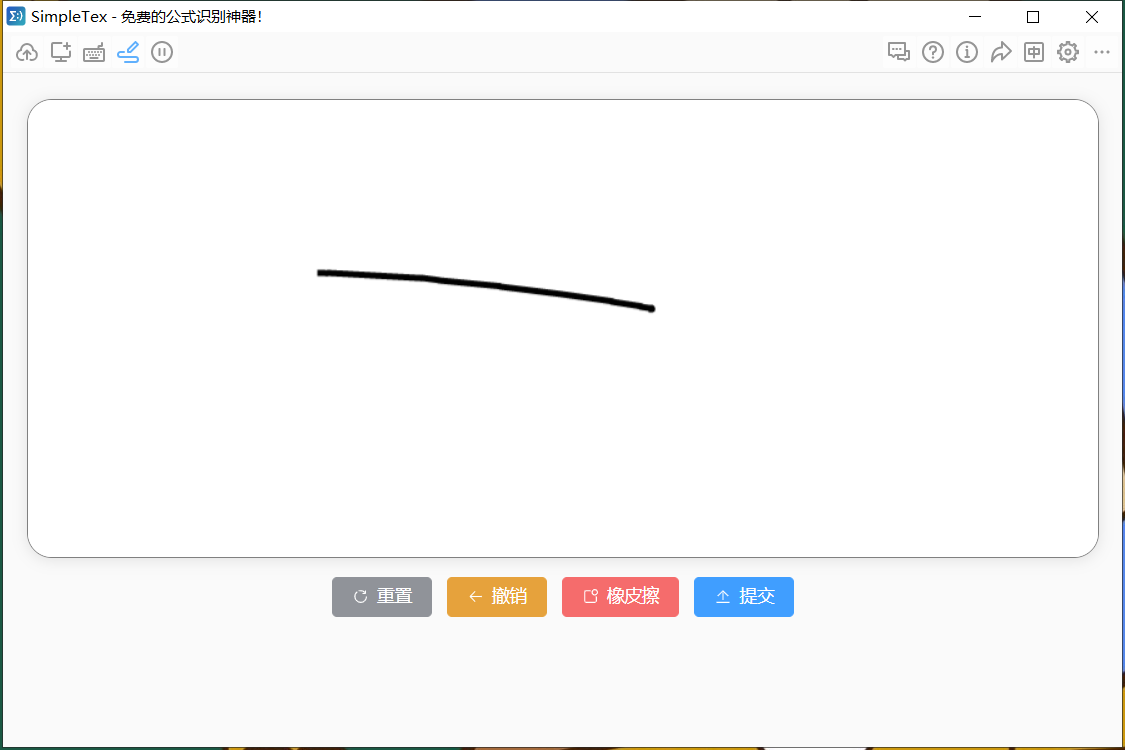Screen dimensions: 1125x750
Task: Switch language with the 中 icon
Action: tap(1034, 53)
